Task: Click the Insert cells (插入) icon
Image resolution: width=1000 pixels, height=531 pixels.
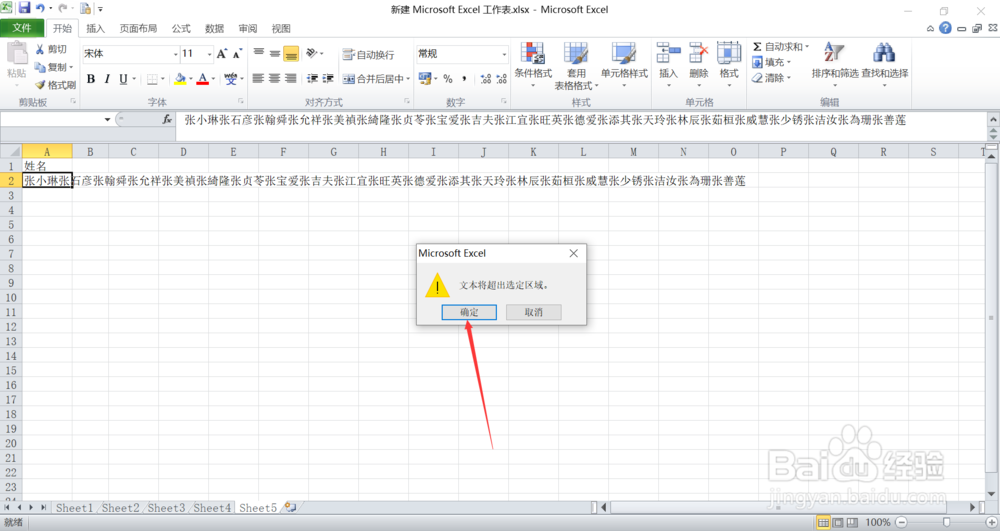Action: [x=668, y=54]
